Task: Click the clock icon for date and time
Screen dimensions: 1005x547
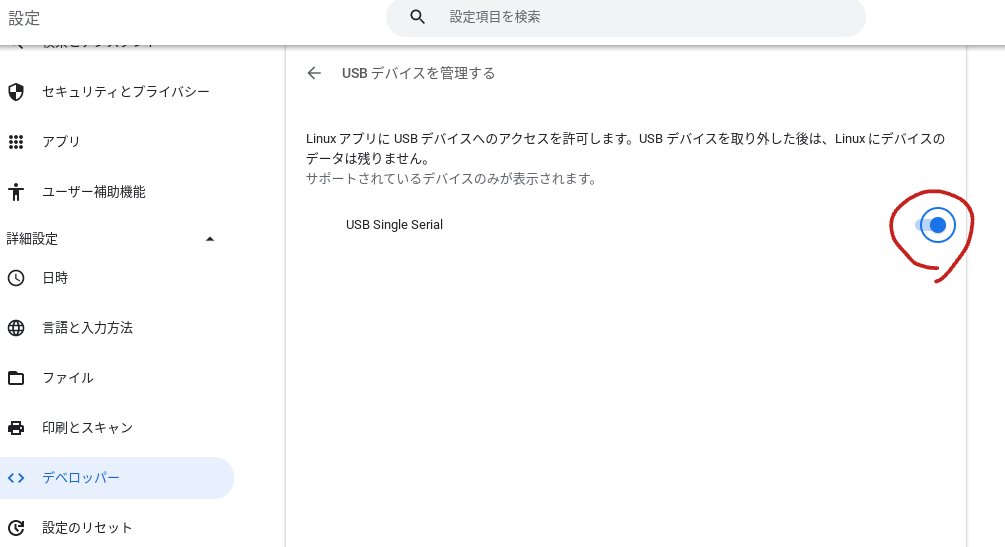Action: tap(16, 278)
